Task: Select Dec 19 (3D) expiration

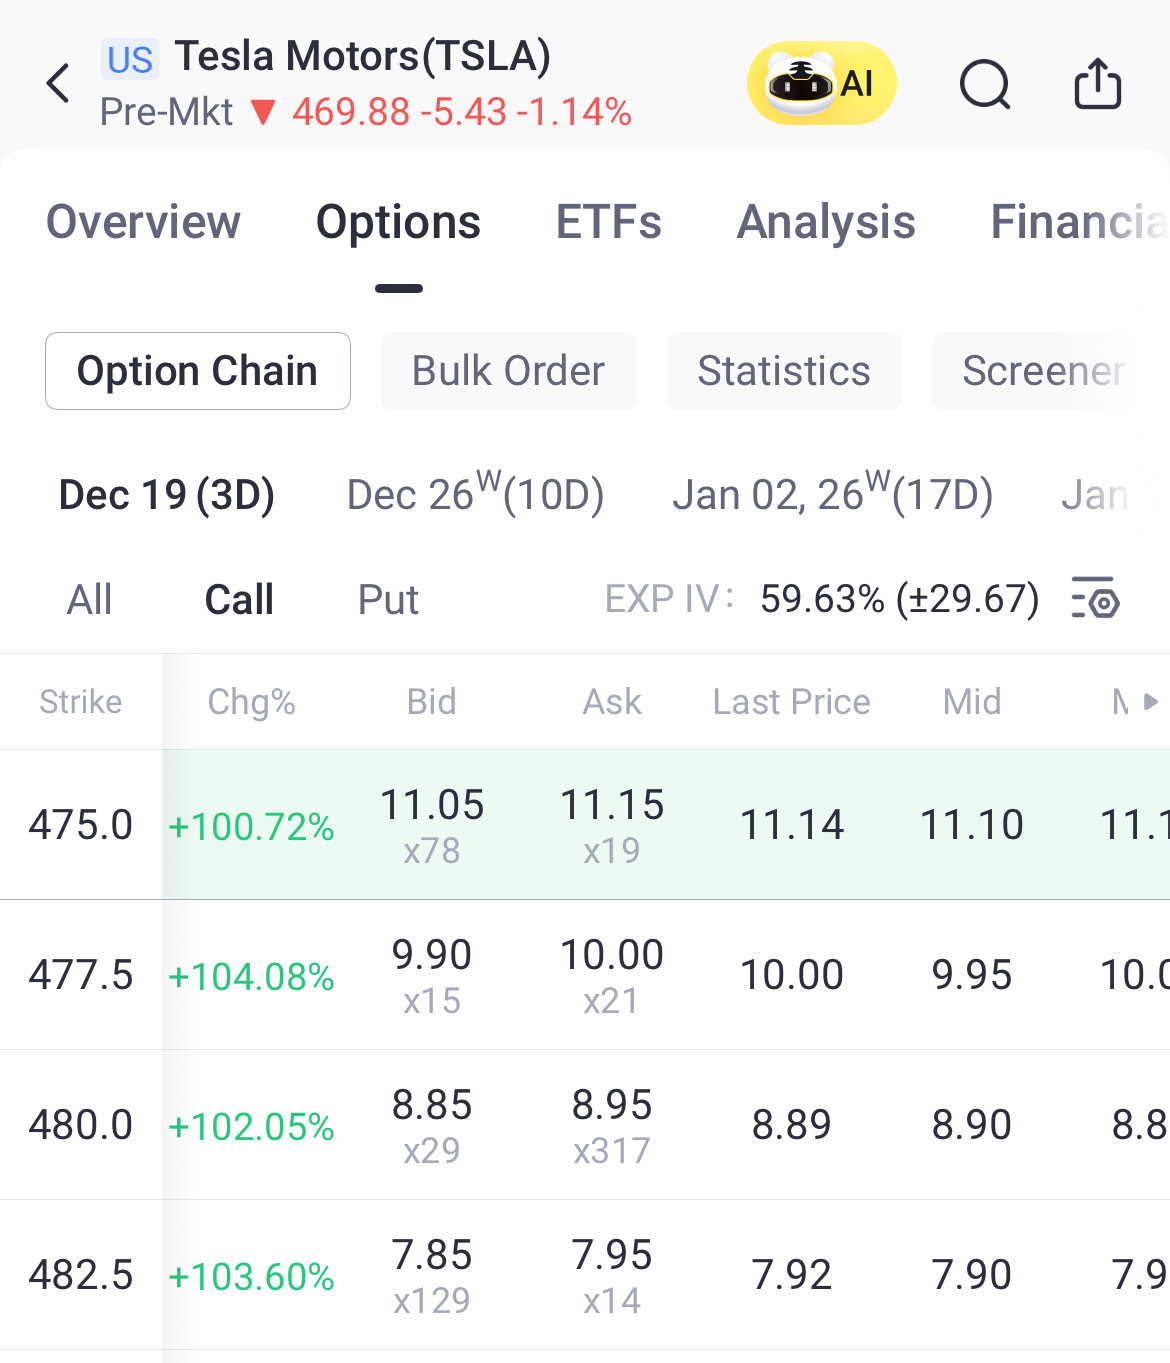Action: 167,494
